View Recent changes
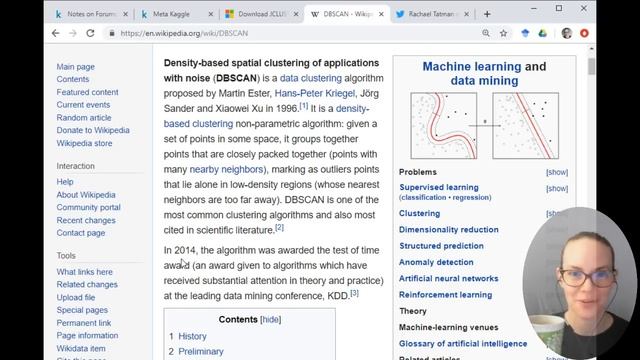The width and height of the screenshot is (640, 360). pos(86,220)
